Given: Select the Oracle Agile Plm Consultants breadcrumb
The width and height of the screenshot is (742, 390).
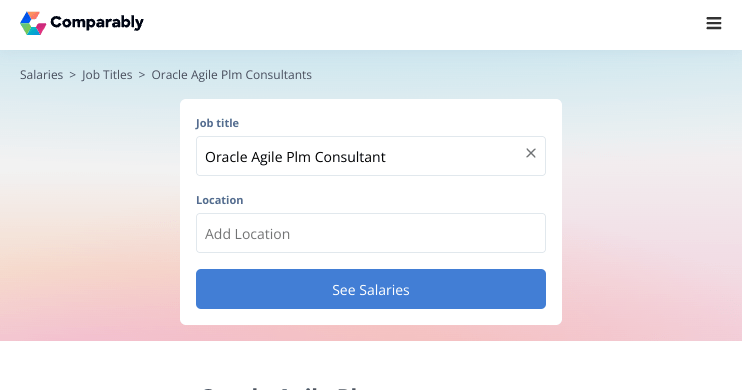Looking at the screenshot, I should (231, 75).
